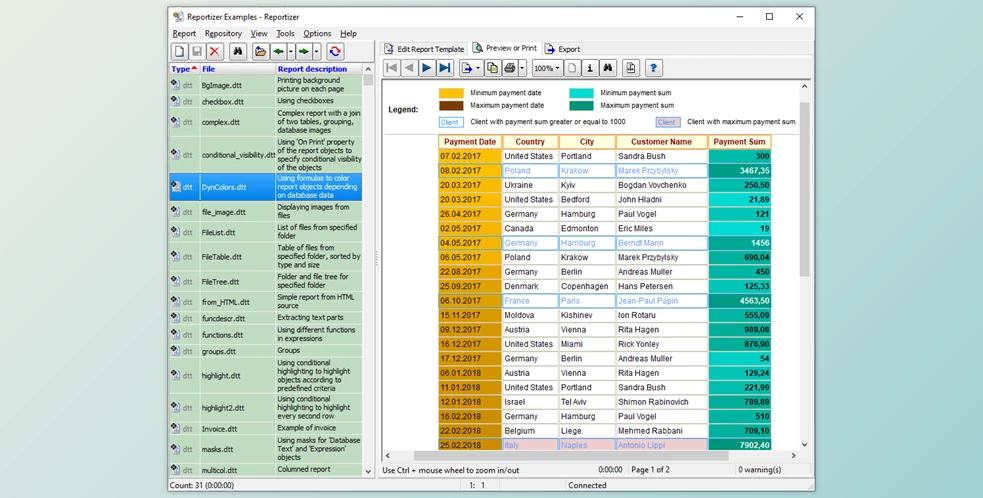The height and width of the screenshot is (498, 983).
Task: Click the green right arrow icon
Action: 304,51
